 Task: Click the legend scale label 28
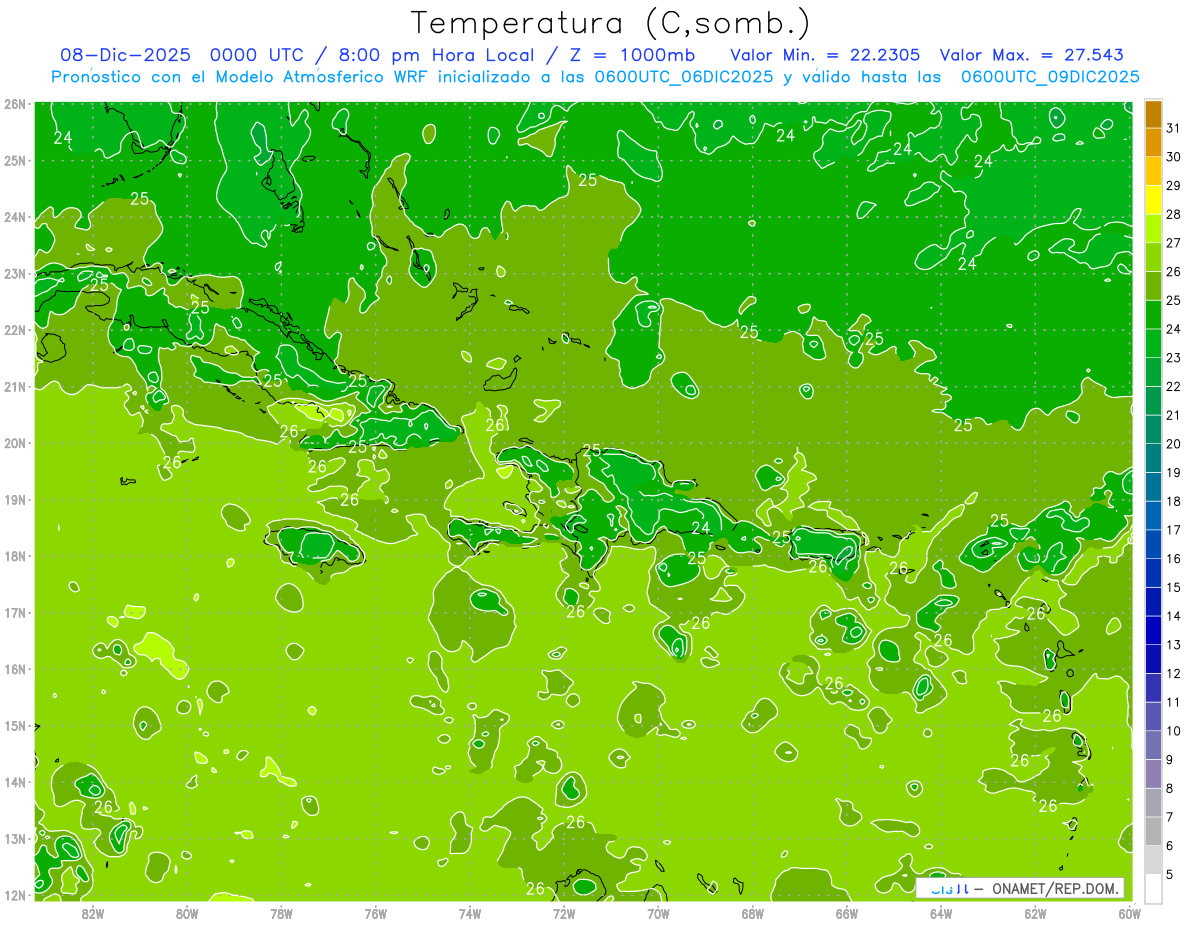tap(1173, 214)
